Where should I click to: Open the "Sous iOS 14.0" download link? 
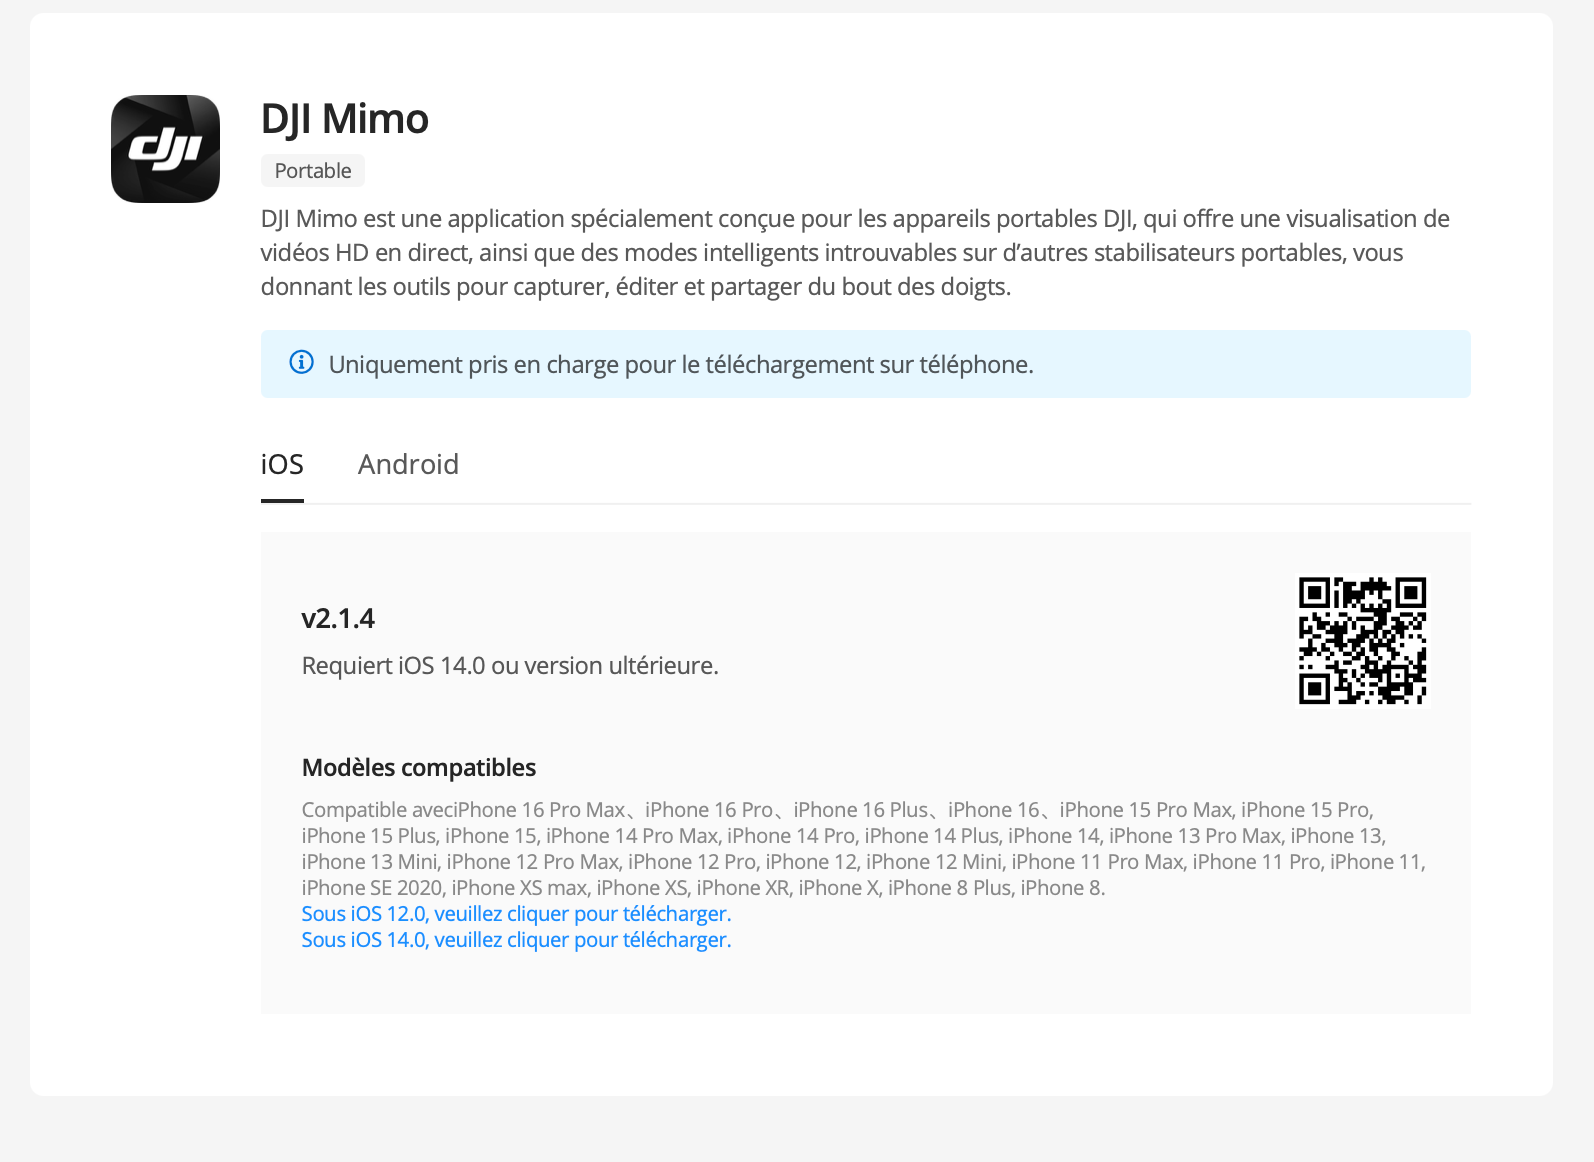coord(516,940)
